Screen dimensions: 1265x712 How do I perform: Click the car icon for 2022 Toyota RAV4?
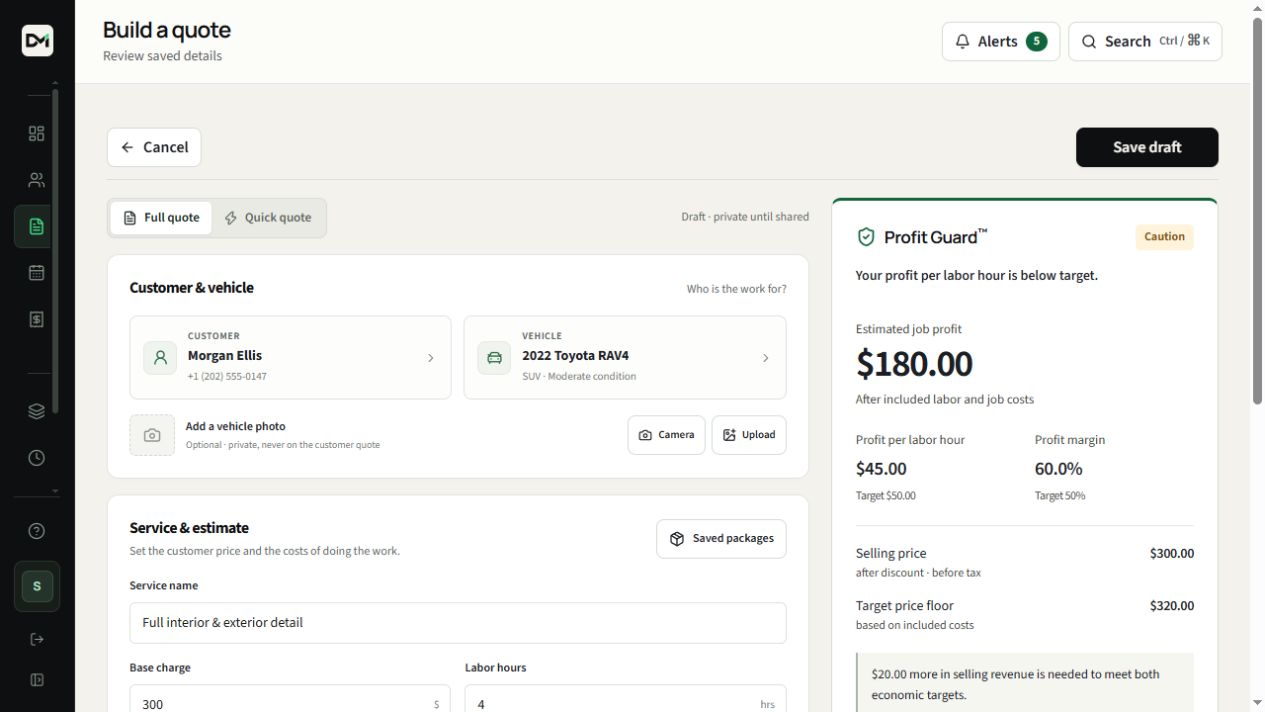[494, 358]
